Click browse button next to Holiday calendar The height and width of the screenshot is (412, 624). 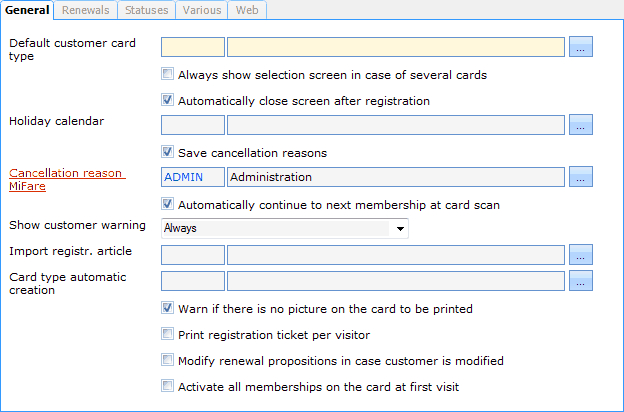[582, 124]
